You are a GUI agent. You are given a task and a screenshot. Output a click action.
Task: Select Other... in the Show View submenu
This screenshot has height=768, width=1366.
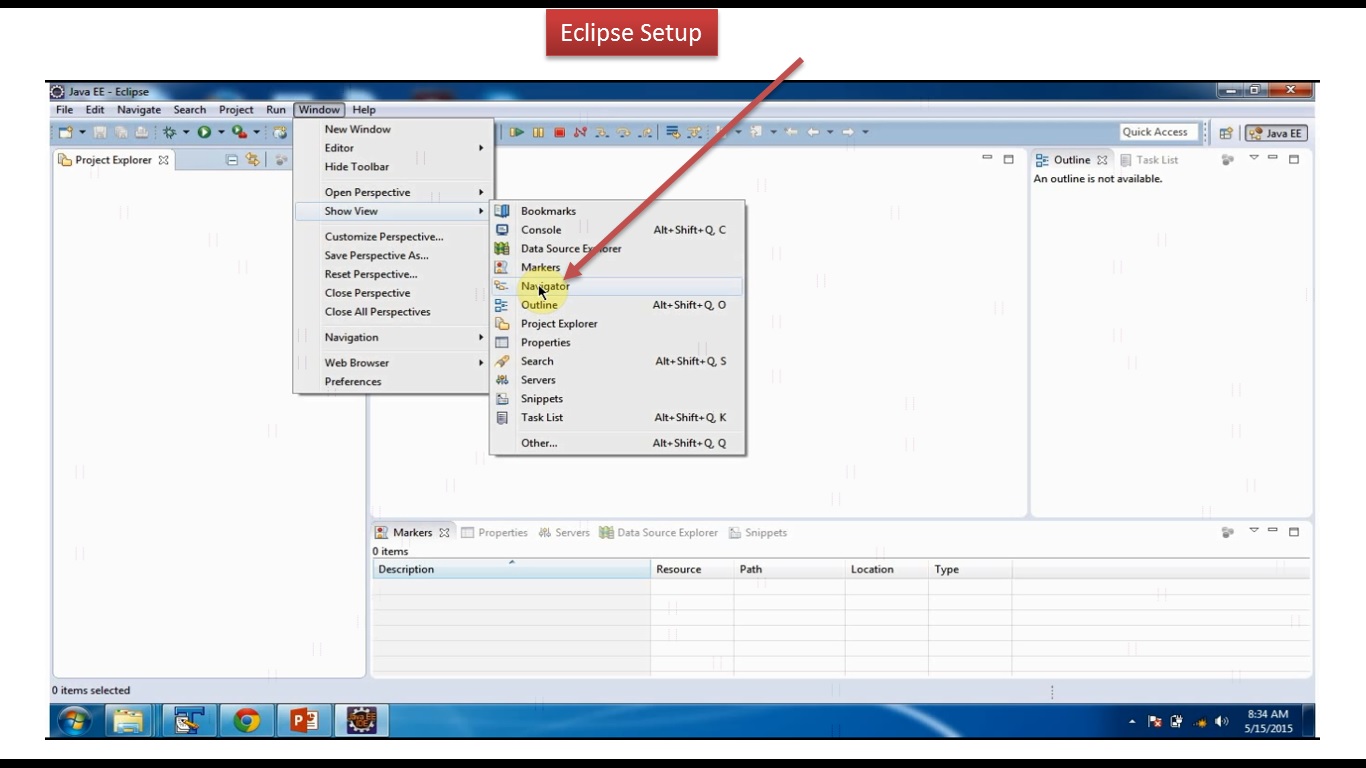(x=617, y=443)
